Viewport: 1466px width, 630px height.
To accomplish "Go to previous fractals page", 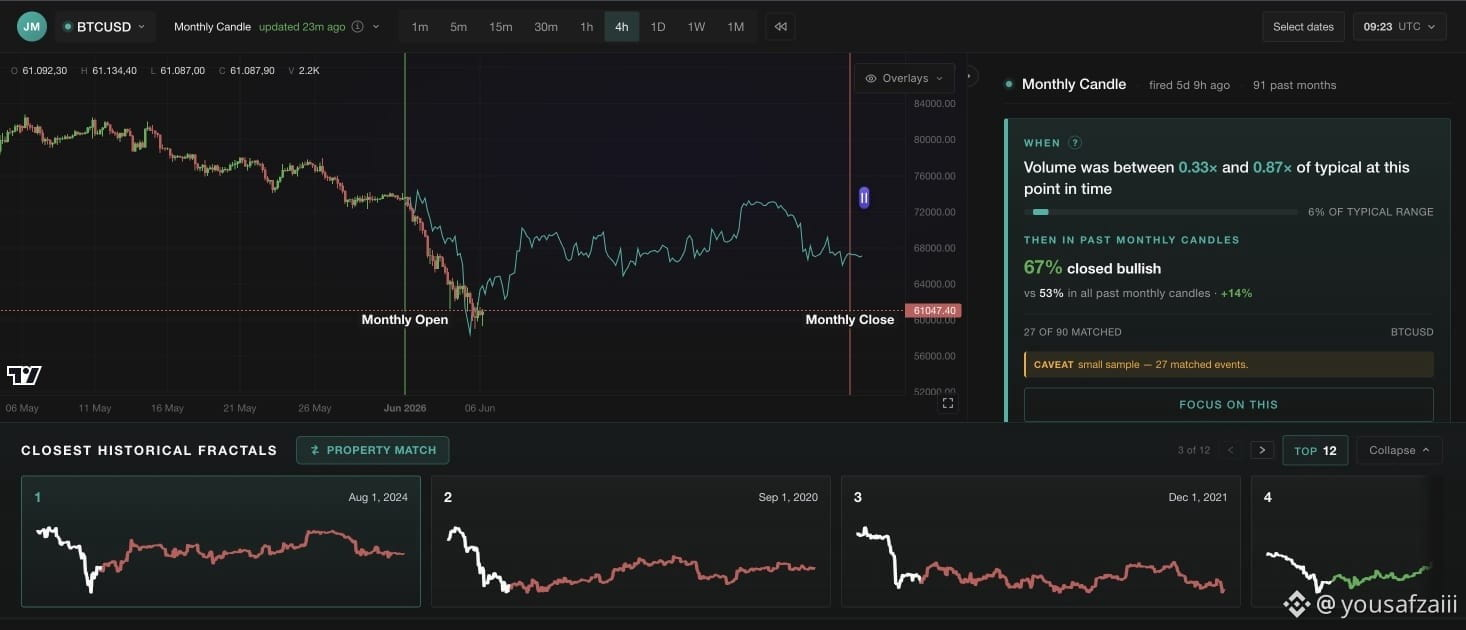I will click(1231, 450).
